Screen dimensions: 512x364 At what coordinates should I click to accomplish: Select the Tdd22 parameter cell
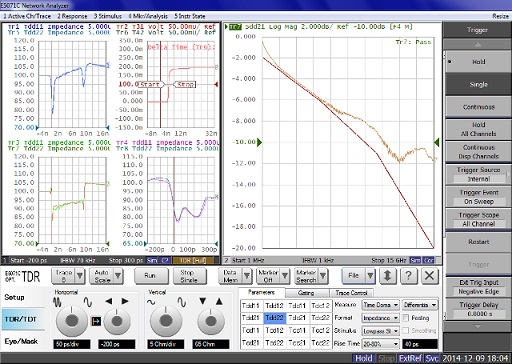[x=275, y=318]
